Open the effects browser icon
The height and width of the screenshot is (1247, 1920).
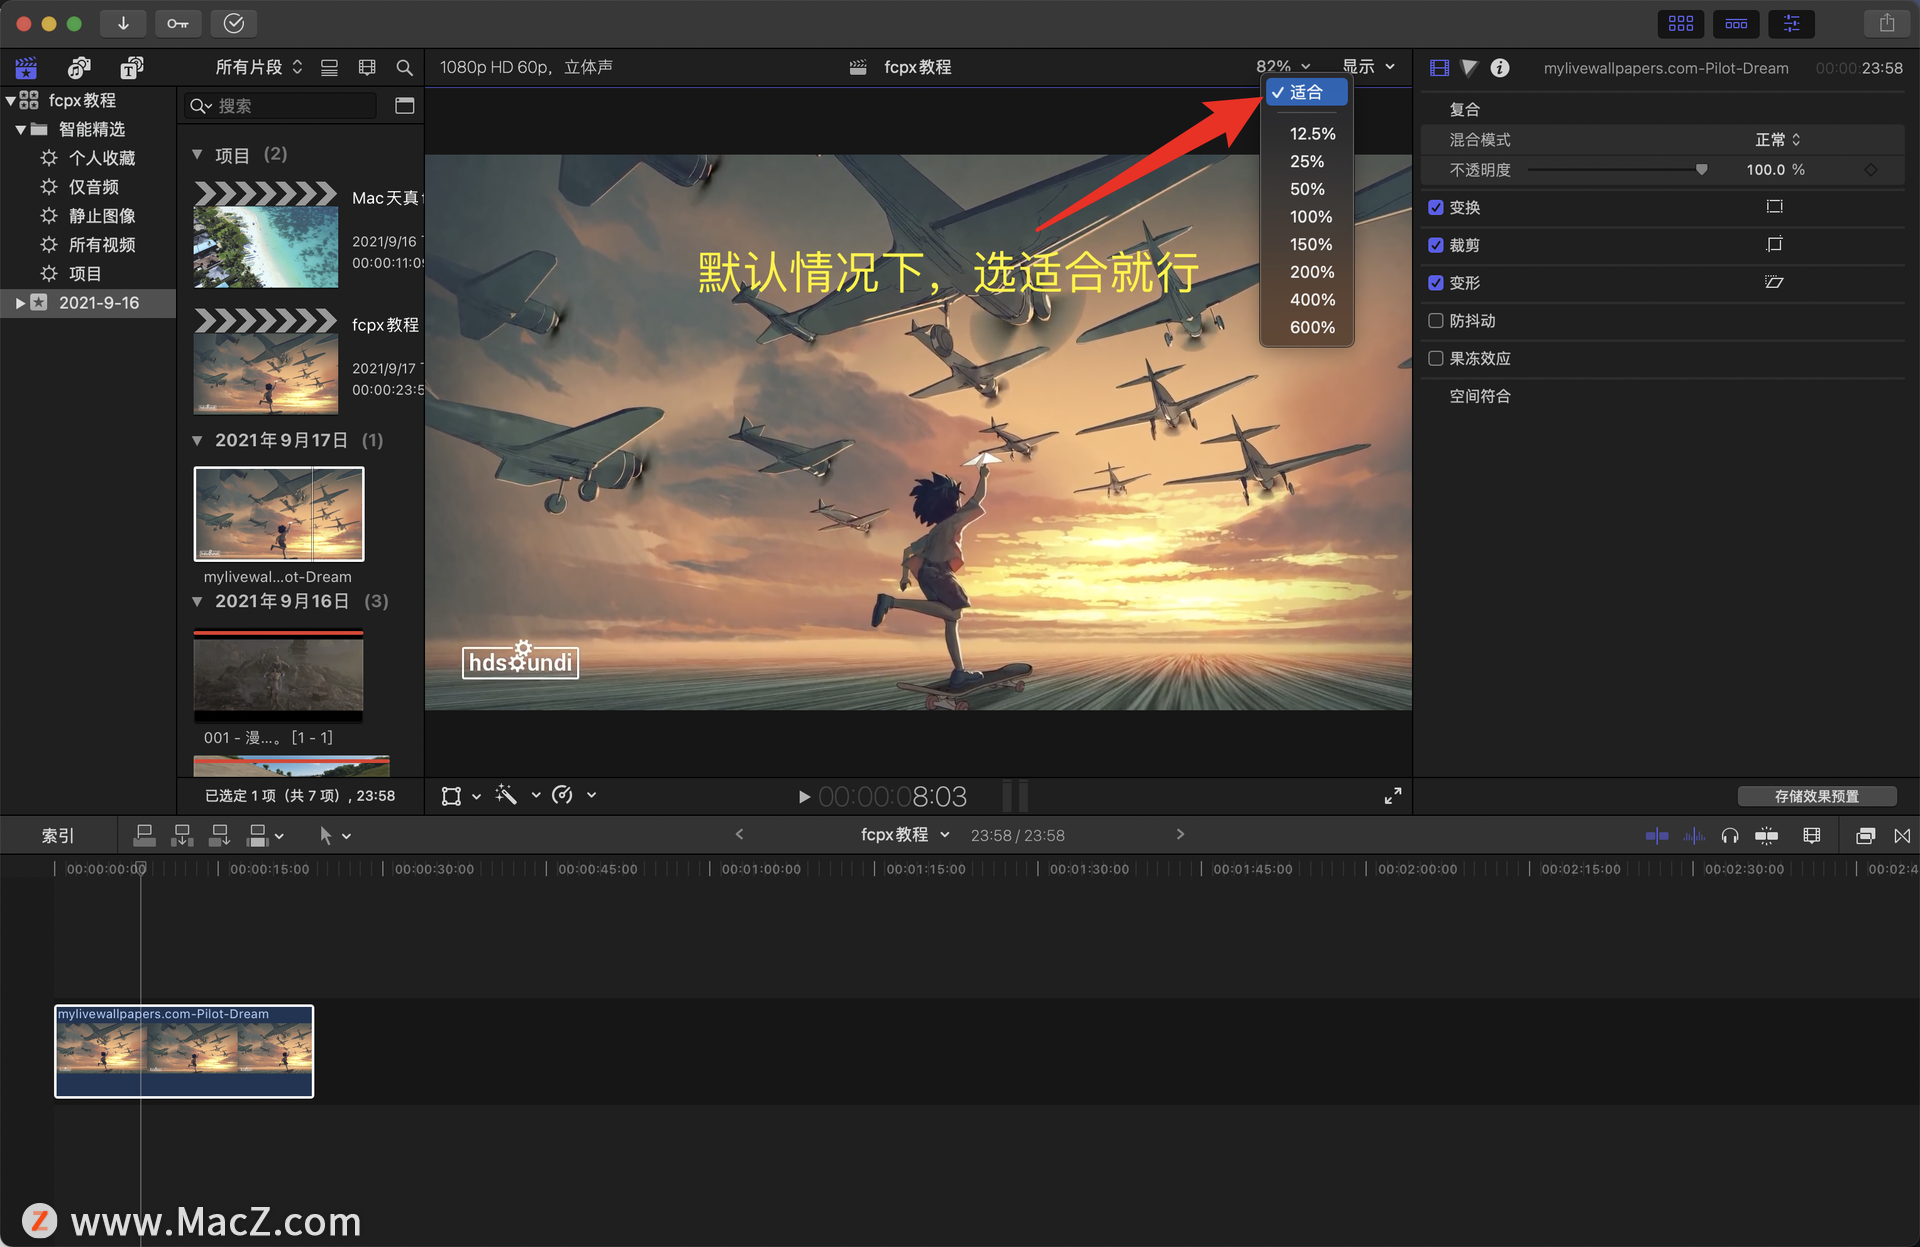coord(1865,835)
